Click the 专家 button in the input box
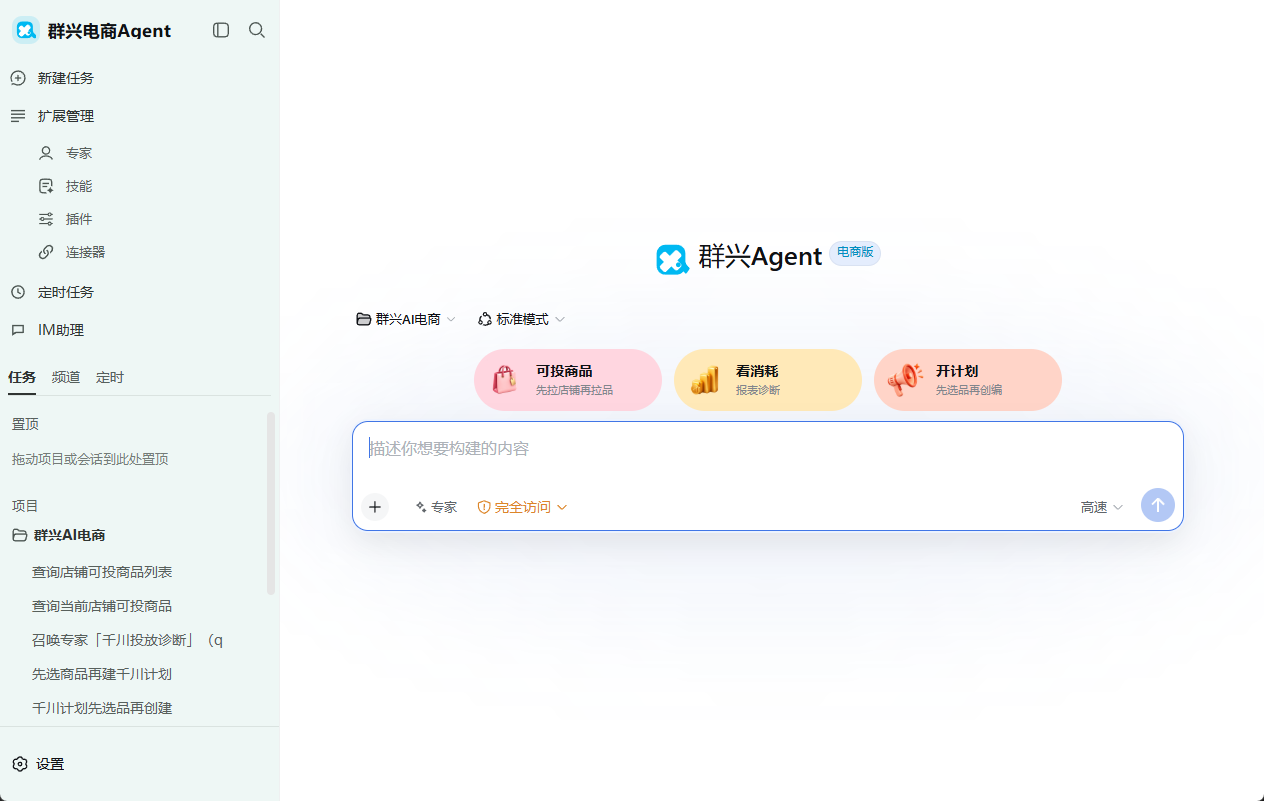 (436, 507)
